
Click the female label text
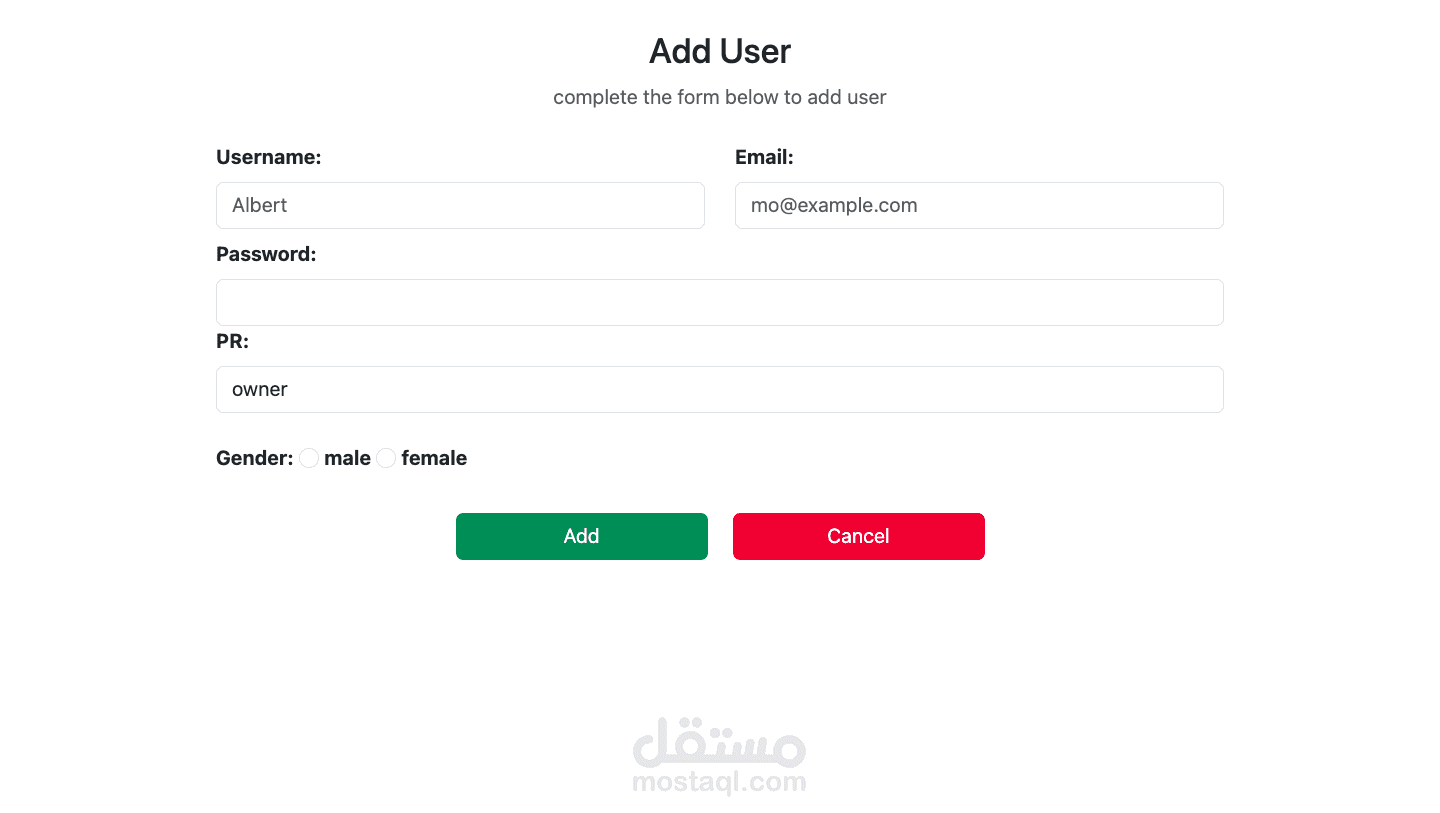434,458
